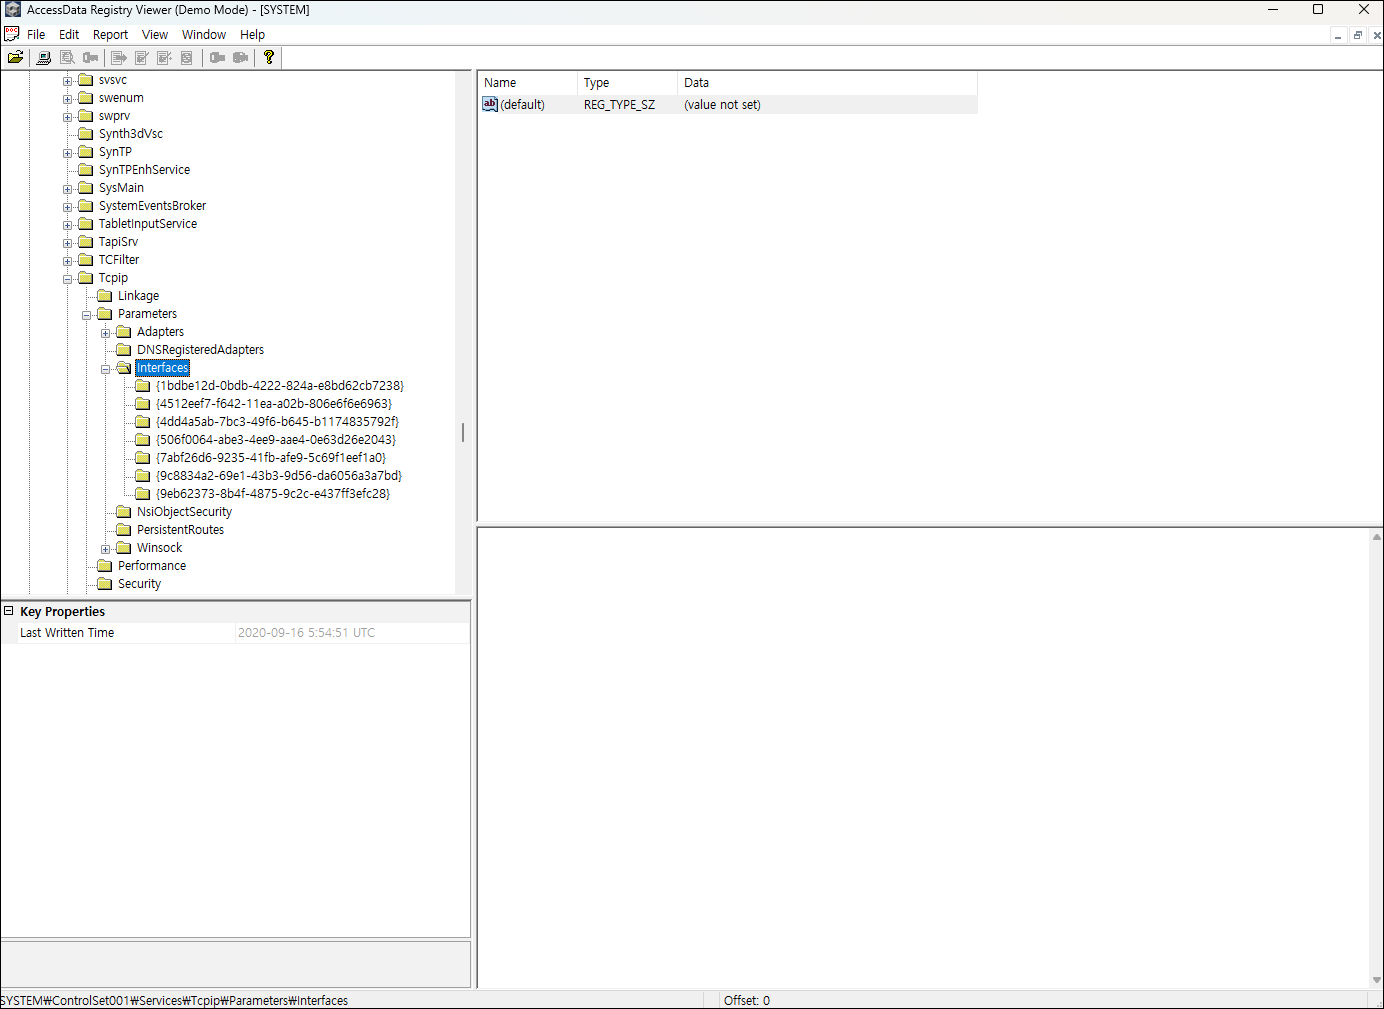Open the Report menu
Image resolution: width=1384 pixels, height=1009 pixels.
111,34
